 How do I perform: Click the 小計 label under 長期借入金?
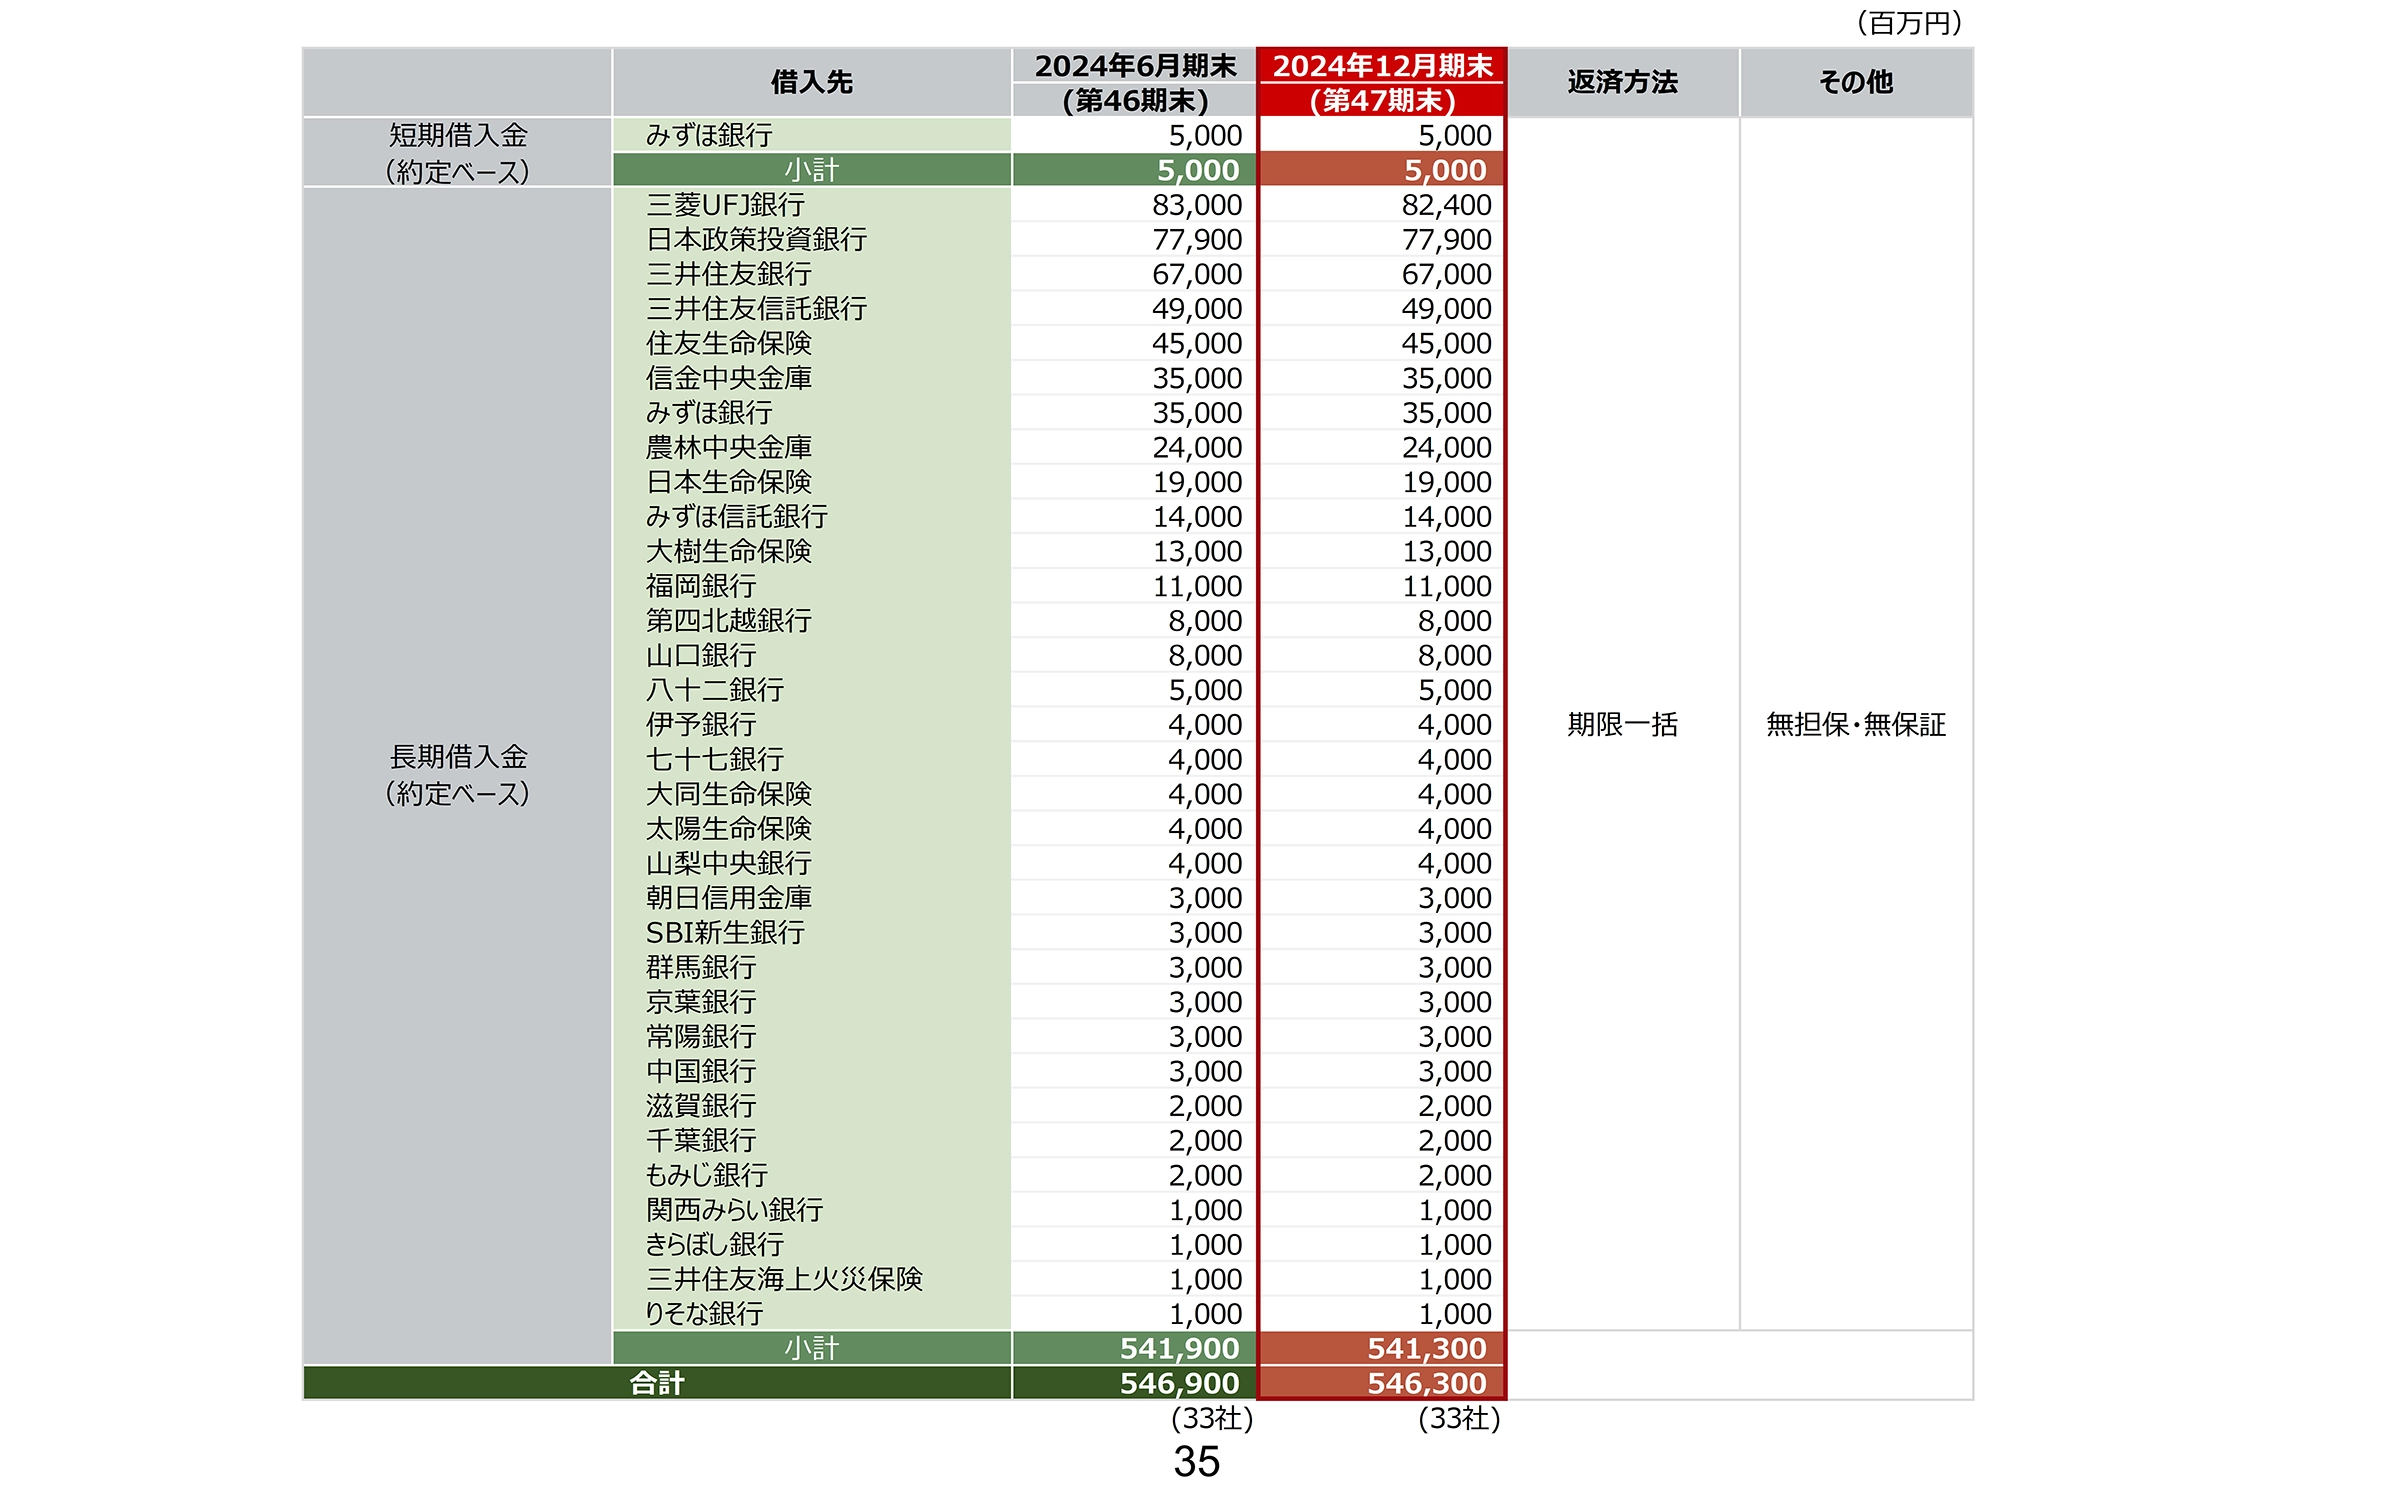(811, 1349)
